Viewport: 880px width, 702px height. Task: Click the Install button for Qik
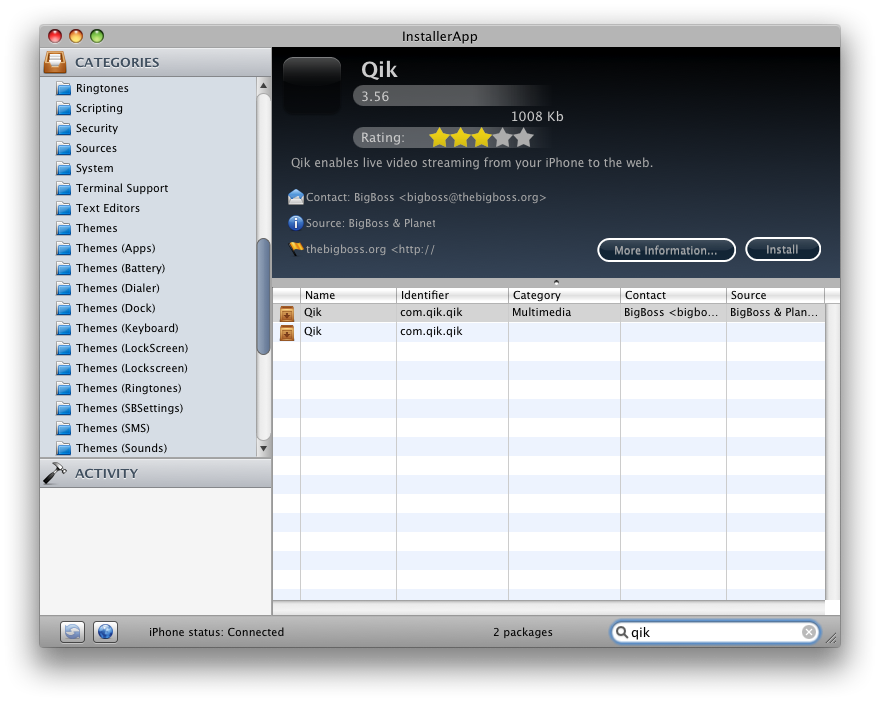[783, 249]
